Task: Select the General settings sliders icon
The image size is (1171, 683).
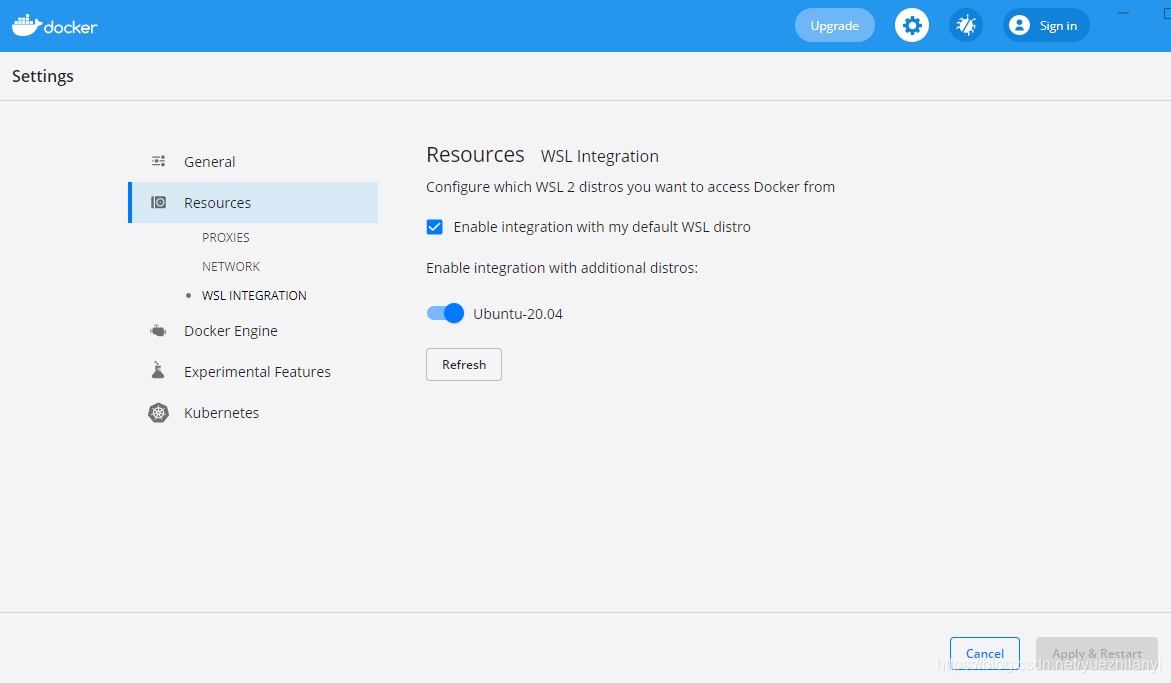Action: [x=158, y=160]
